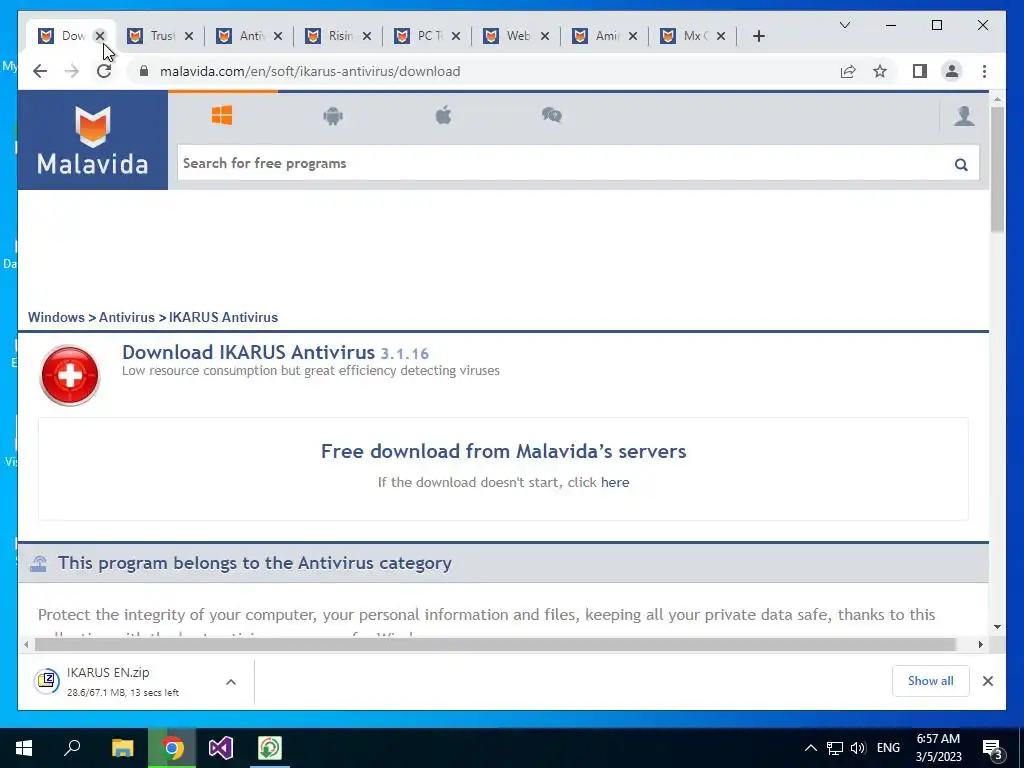The image size is (1024, 768).
Task: Close the Risin tab
Action: pyautogui.click(x=367, y=36)
